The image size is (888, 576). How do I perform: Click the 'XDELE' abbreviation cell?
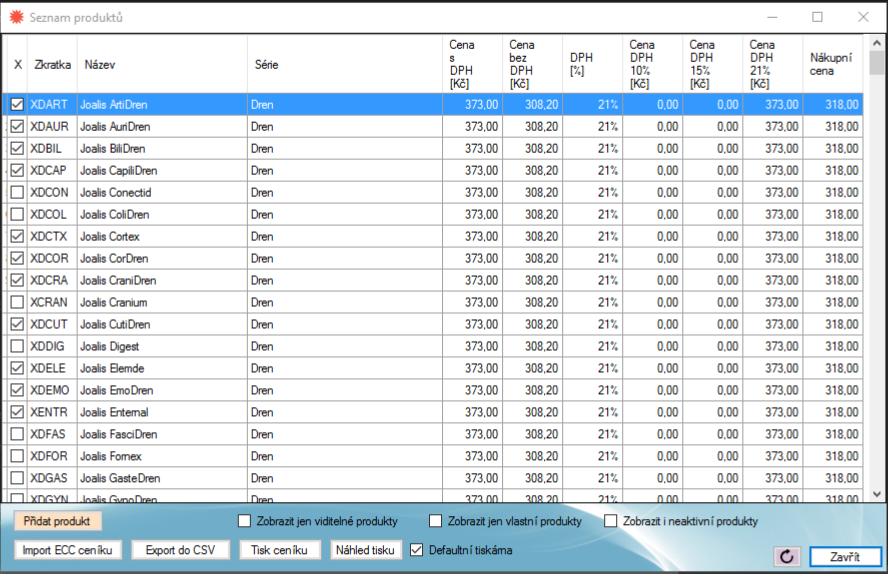pyautogui.click(x=52, y=369)
